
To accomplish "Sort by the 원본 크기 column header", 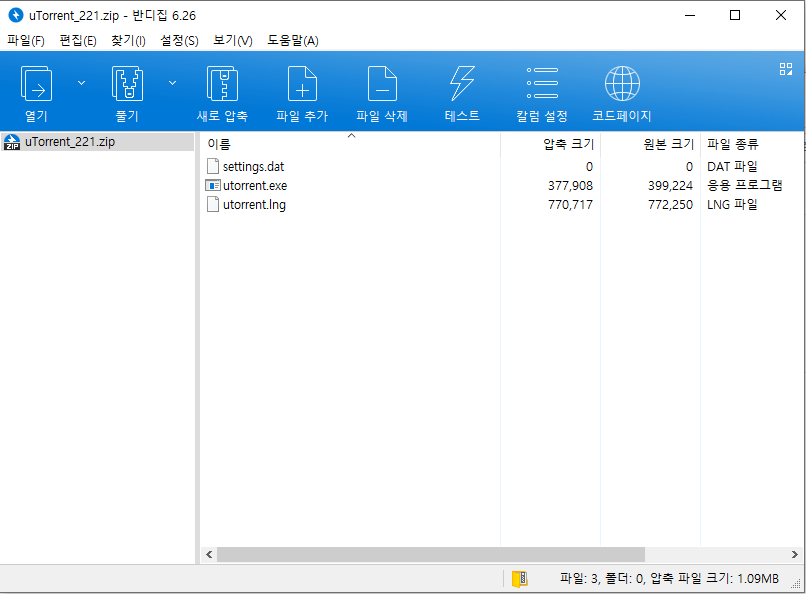I will (650, 144).
